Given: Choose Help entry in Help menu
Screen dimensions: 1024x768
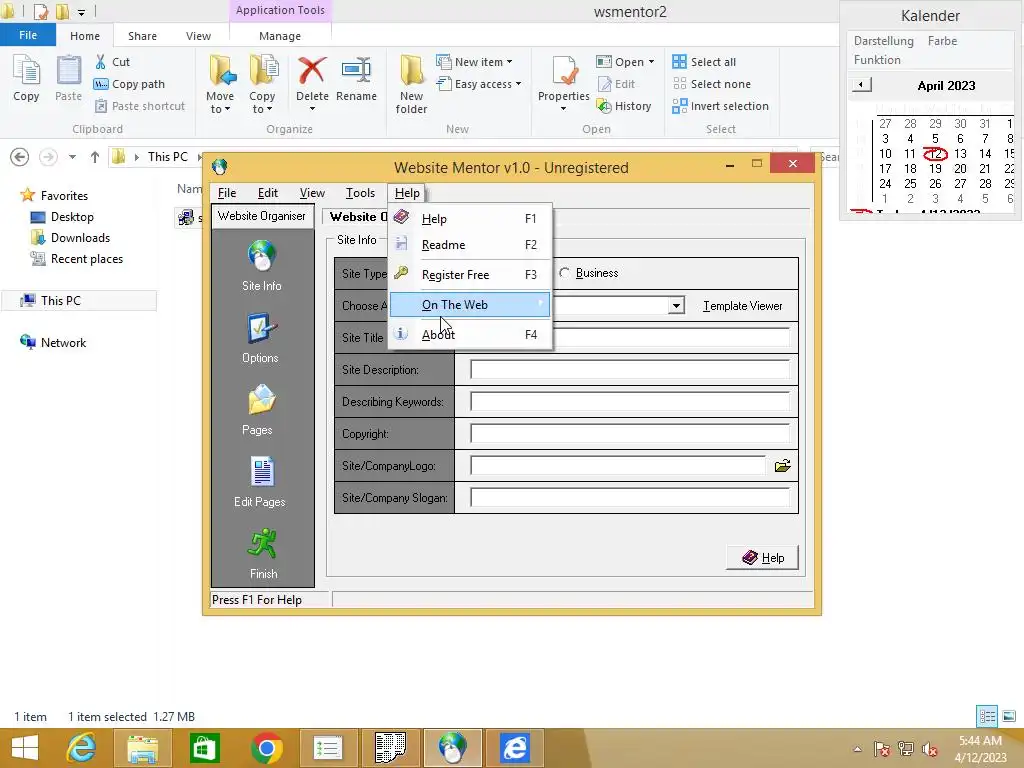Looking at the screenshot, I should [470, 219].
